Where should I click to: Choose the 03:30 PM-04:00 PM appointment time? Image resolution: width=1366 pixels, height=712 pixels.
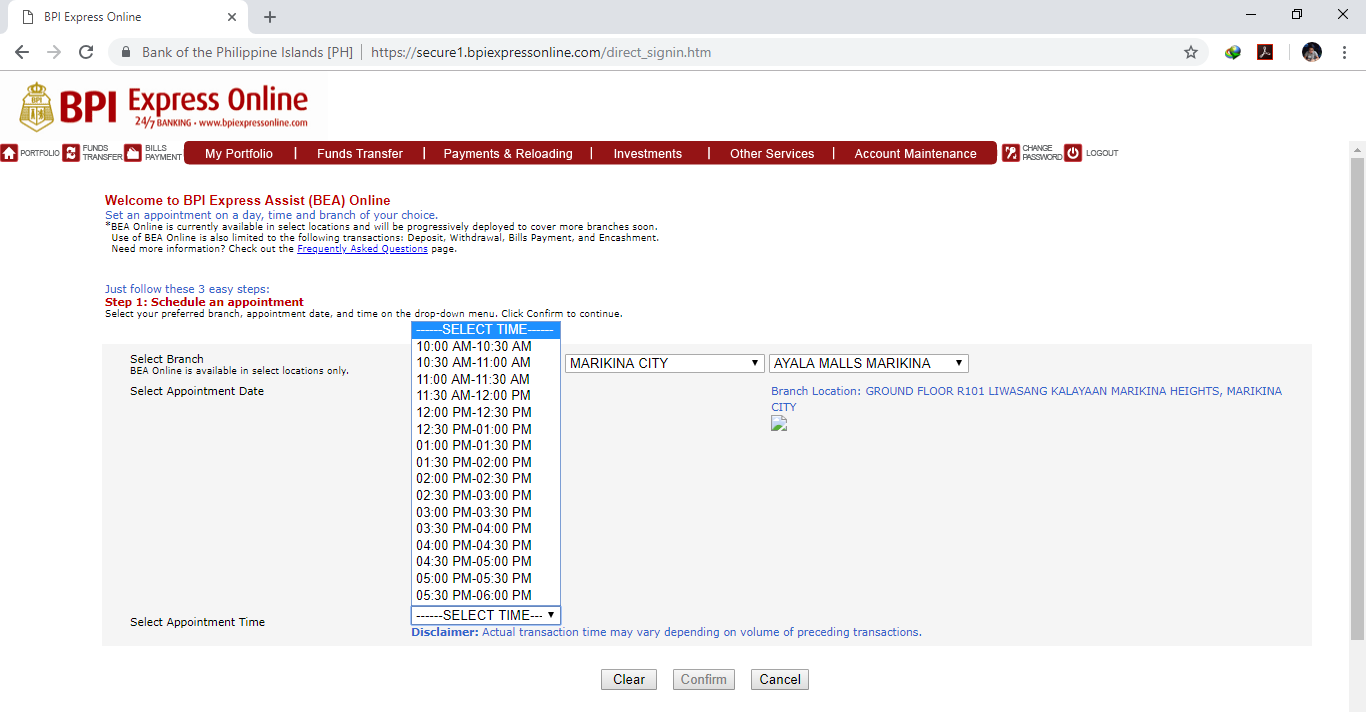[486, 528]
